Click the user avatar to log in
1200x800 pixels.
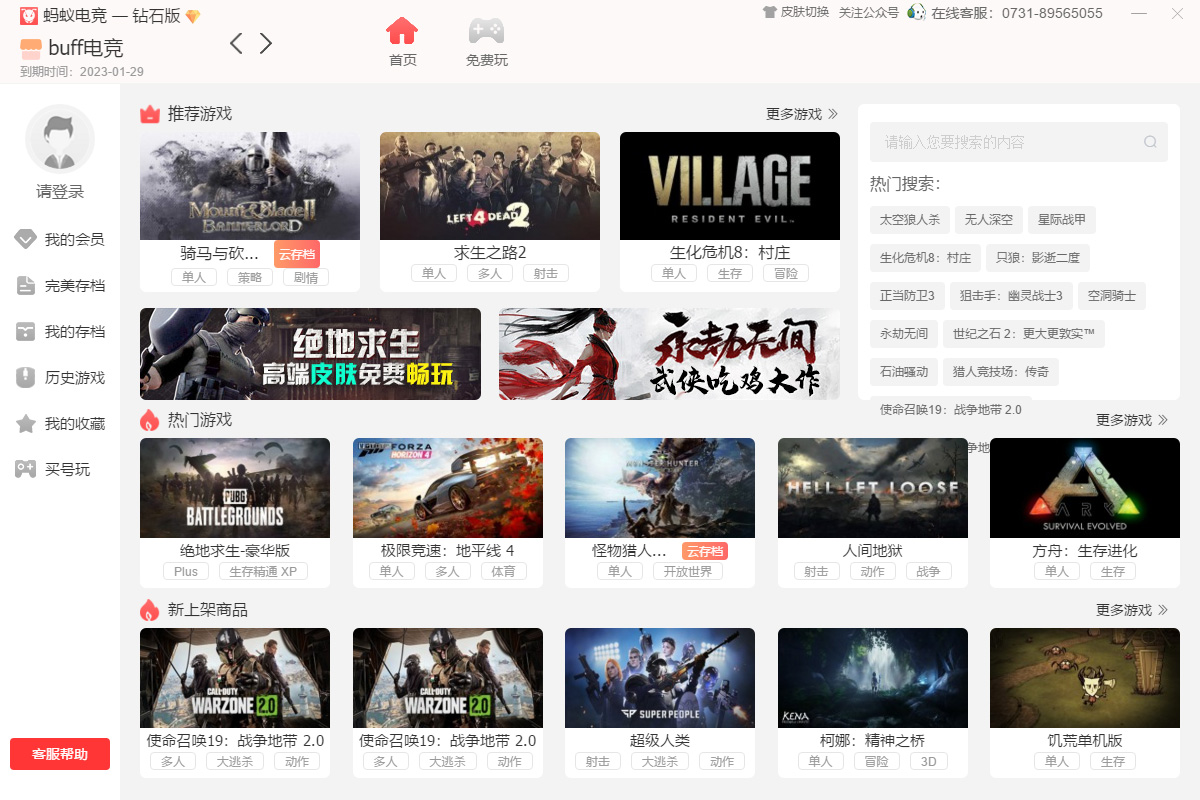pos(60,139)
